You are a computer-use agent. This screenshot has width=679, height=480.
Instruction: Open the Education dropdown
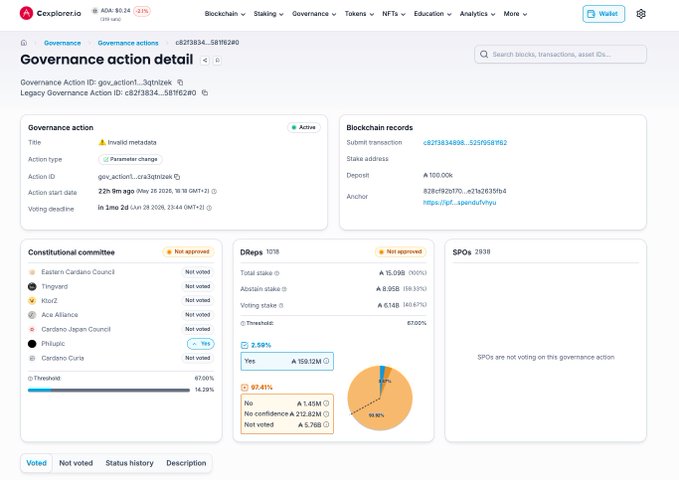pyautogui.click(x=433, y=14)
